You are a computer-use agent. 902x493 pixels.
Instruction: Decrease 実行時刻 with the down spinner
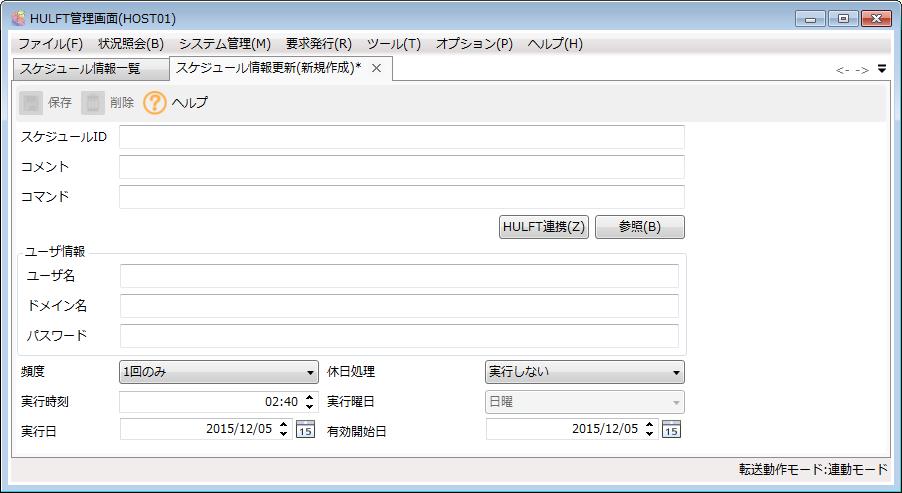309,407
